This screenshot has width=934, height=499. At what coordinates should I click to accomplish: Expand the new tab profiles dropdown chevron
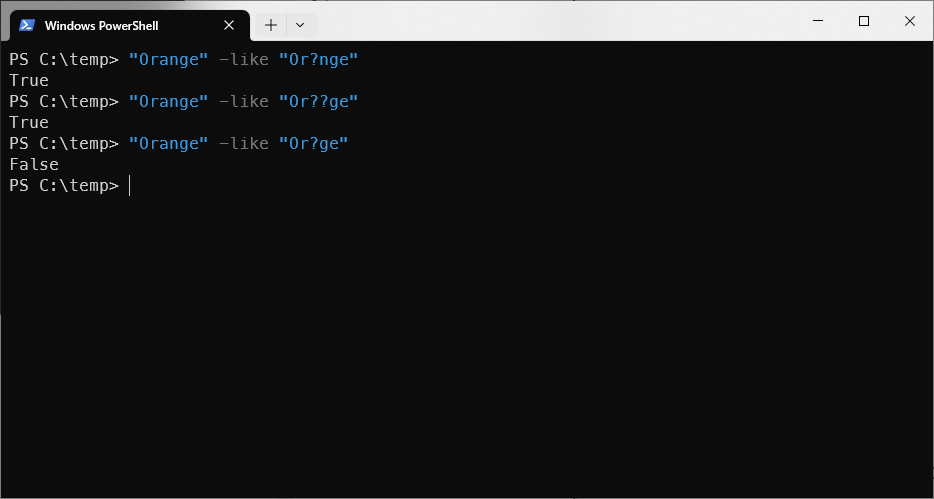(x=300, y=25)
